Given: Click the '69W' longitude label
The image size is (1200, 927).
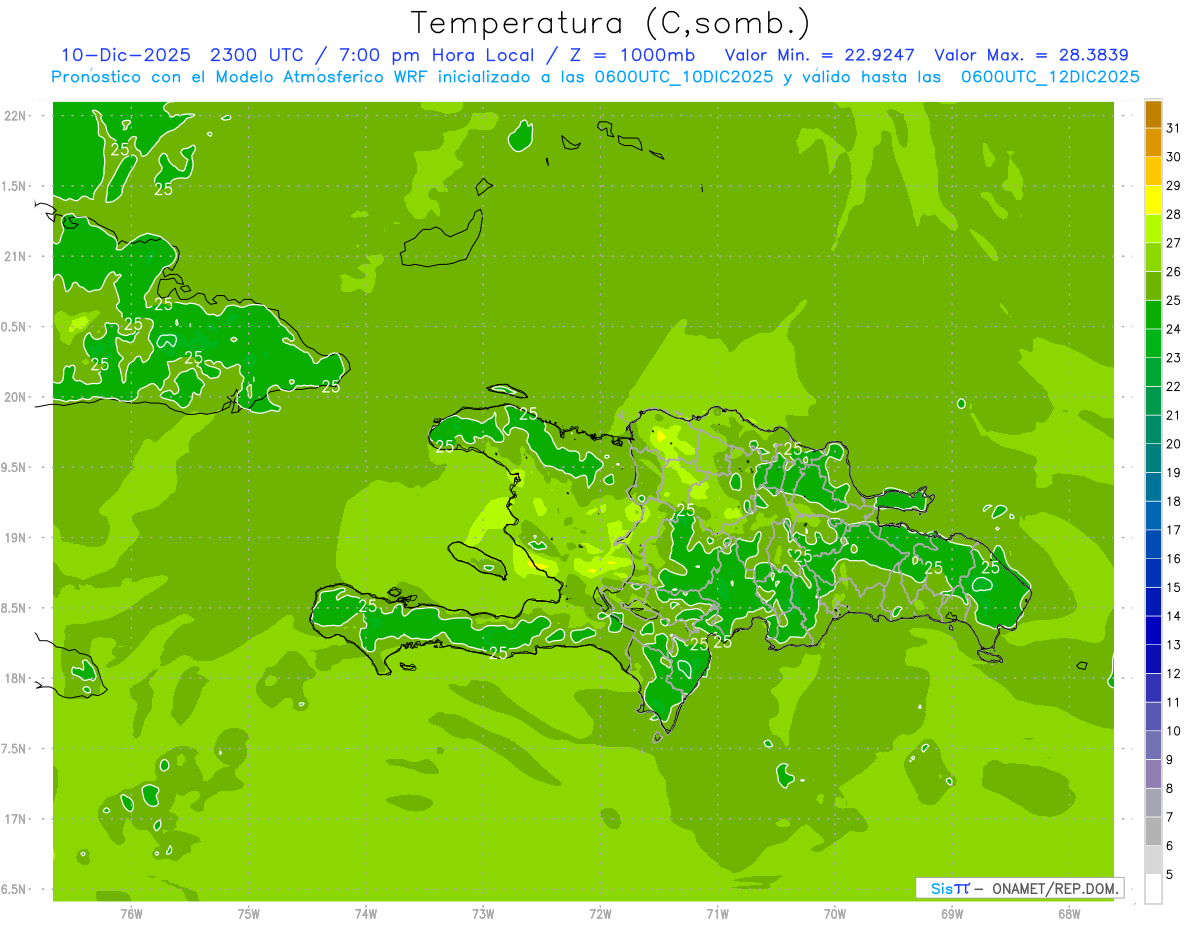Looking at the screenshot, I should [952, 914].
